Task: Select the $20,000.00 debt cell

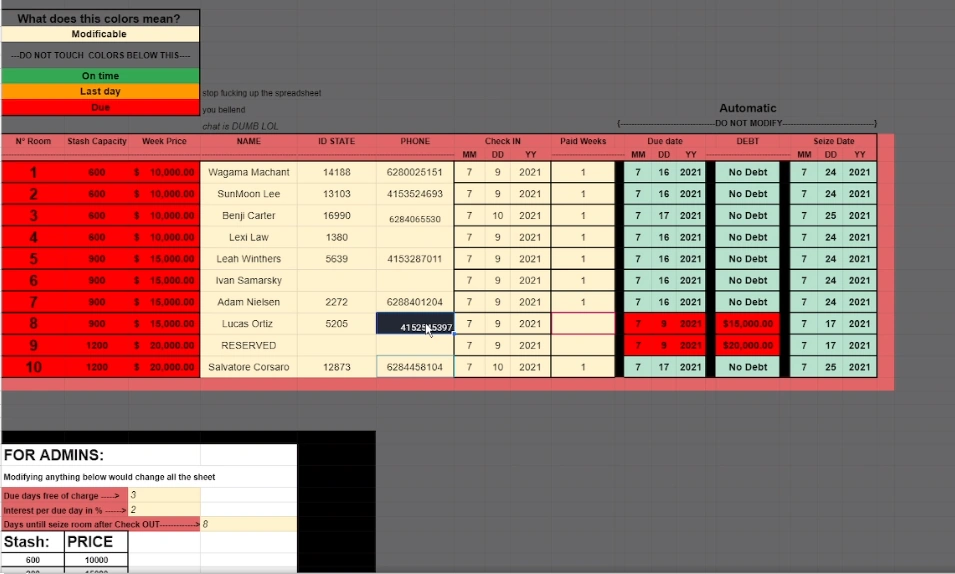Action: (x=747, y=345)
